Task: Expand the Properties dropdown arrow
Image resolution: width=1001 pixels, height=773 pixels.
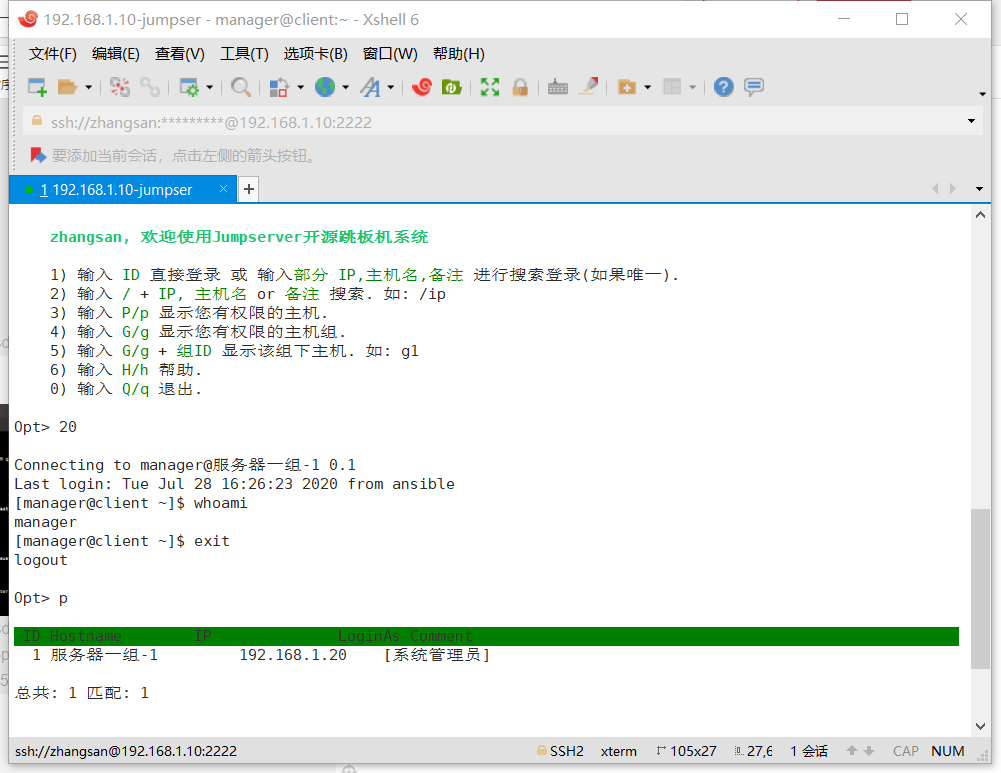Action: [x=209, y=87]
